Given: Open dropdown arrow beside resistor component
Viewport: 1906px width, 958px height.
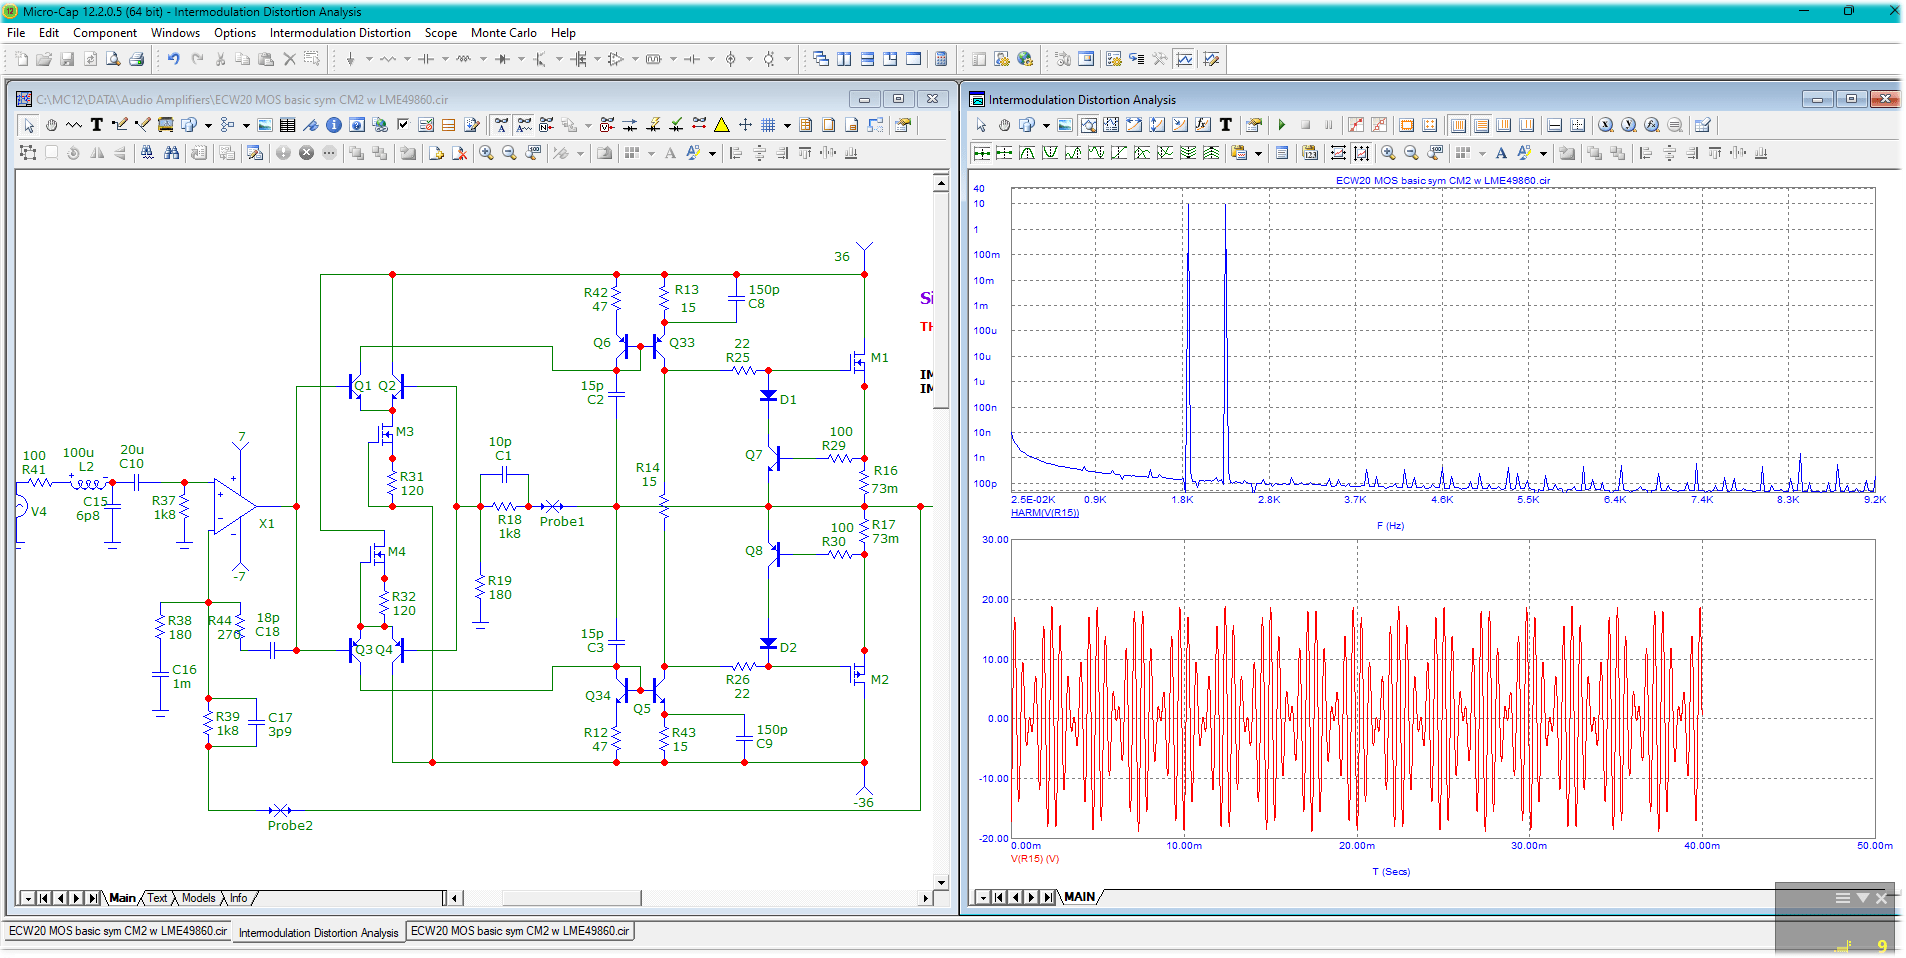Looking at the screenshot, I should [407, 59].
